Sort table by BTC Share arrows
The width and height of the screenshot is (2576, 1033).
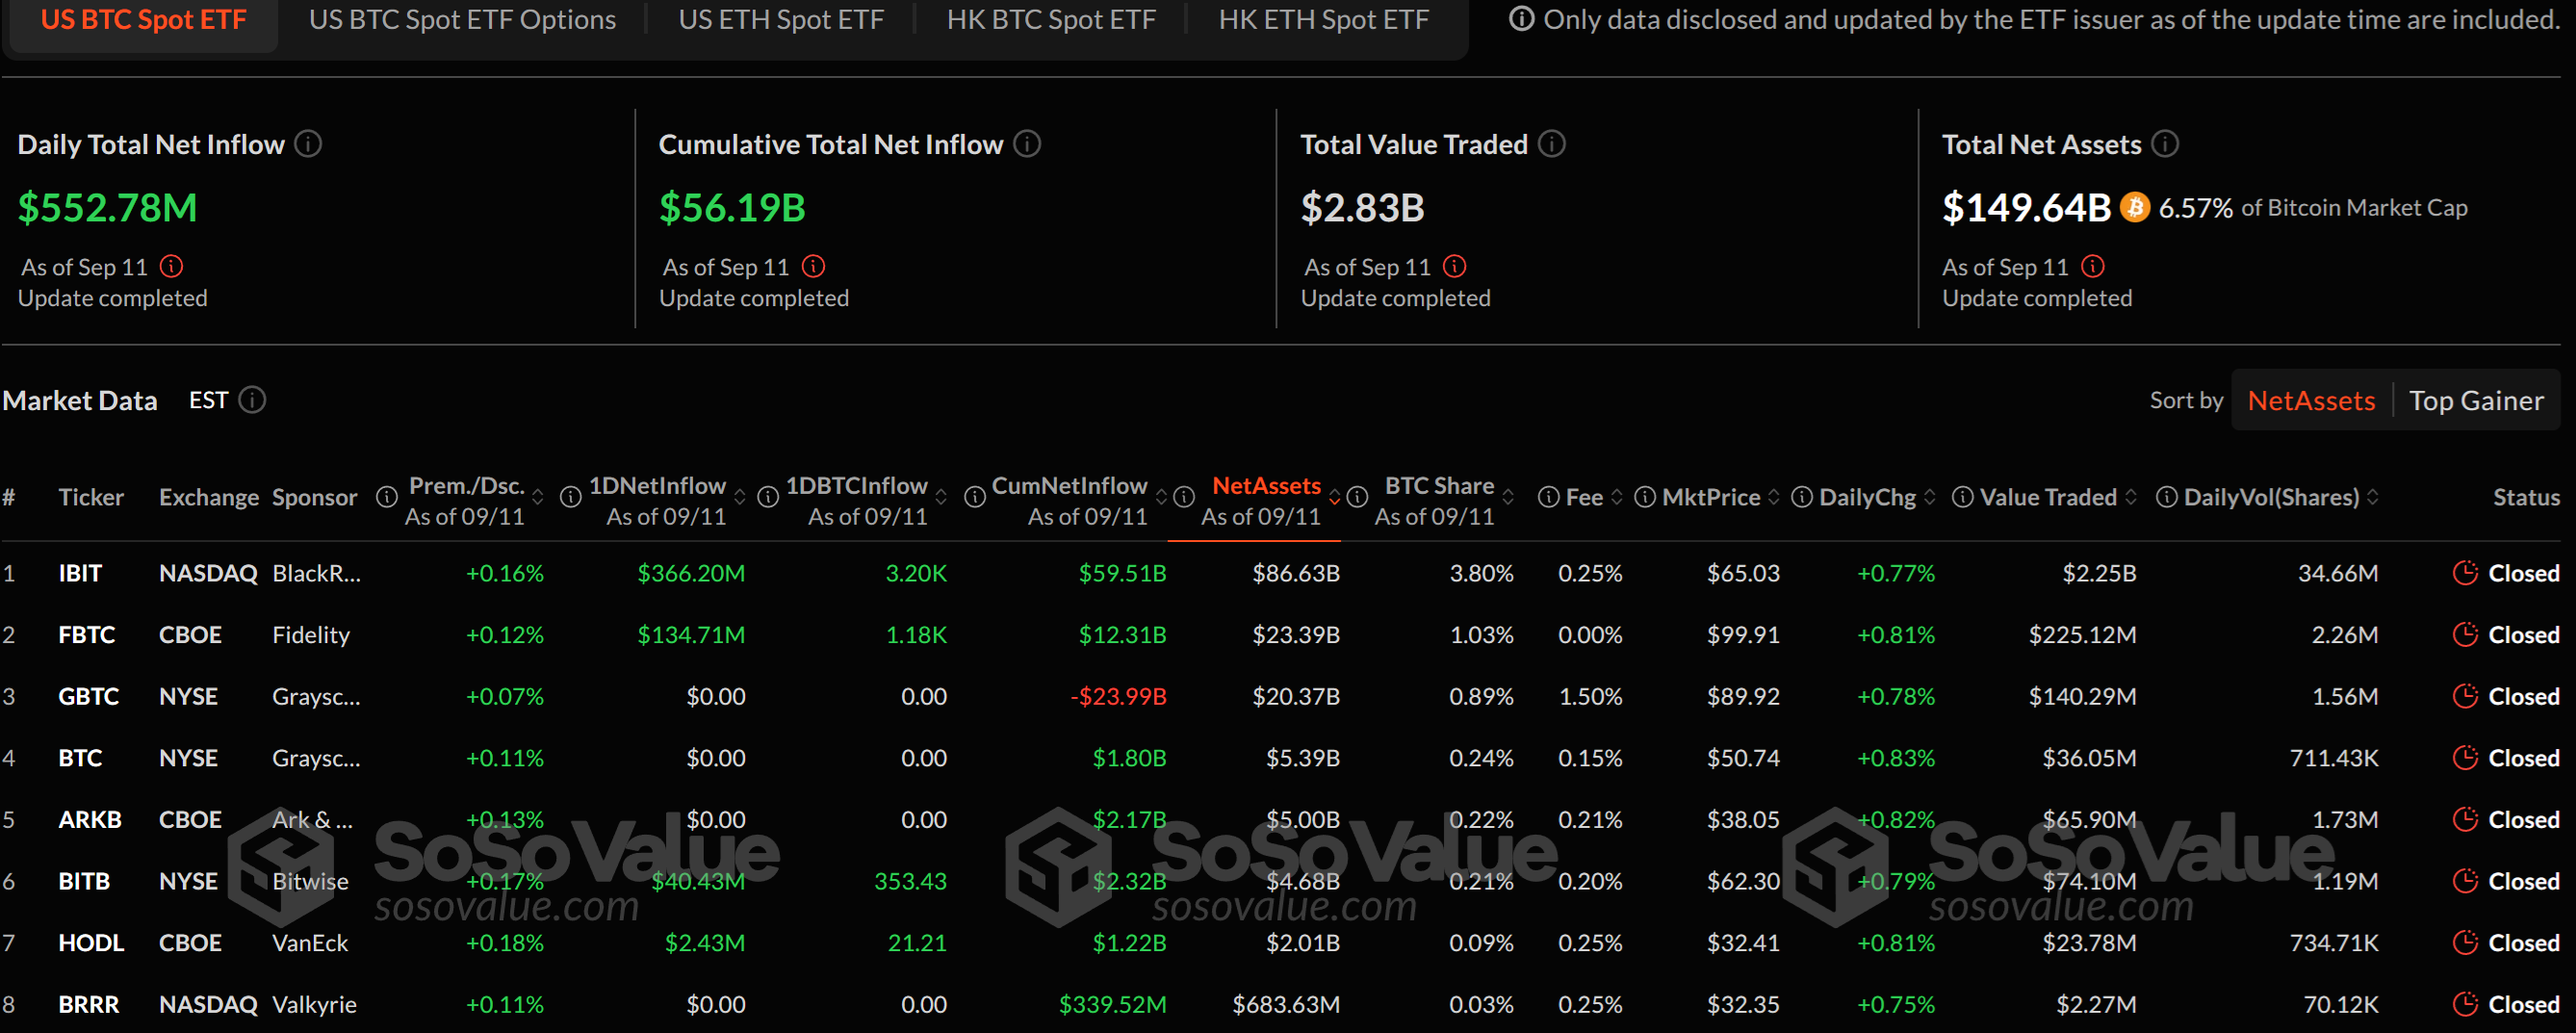[1508, 497]
